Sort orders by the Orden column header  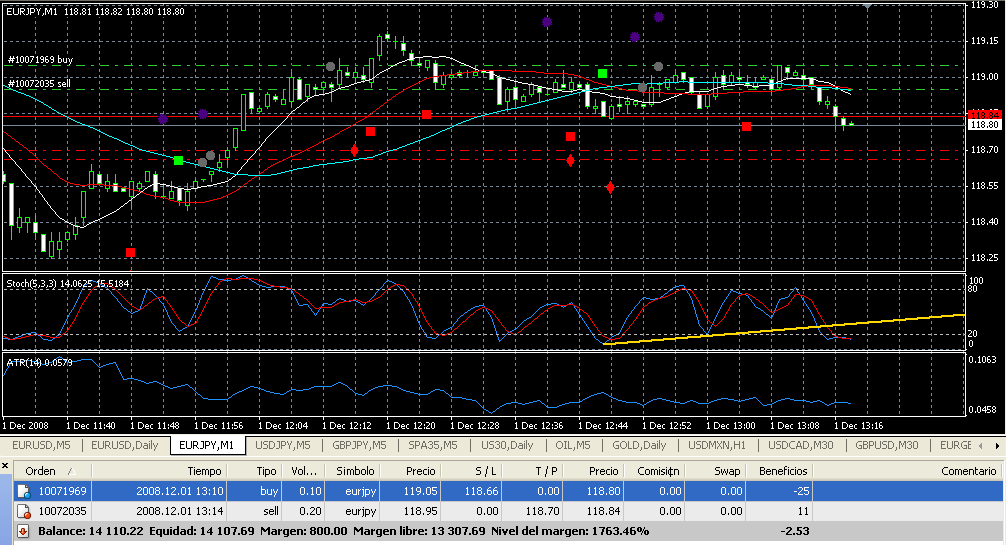click(45, 471)
